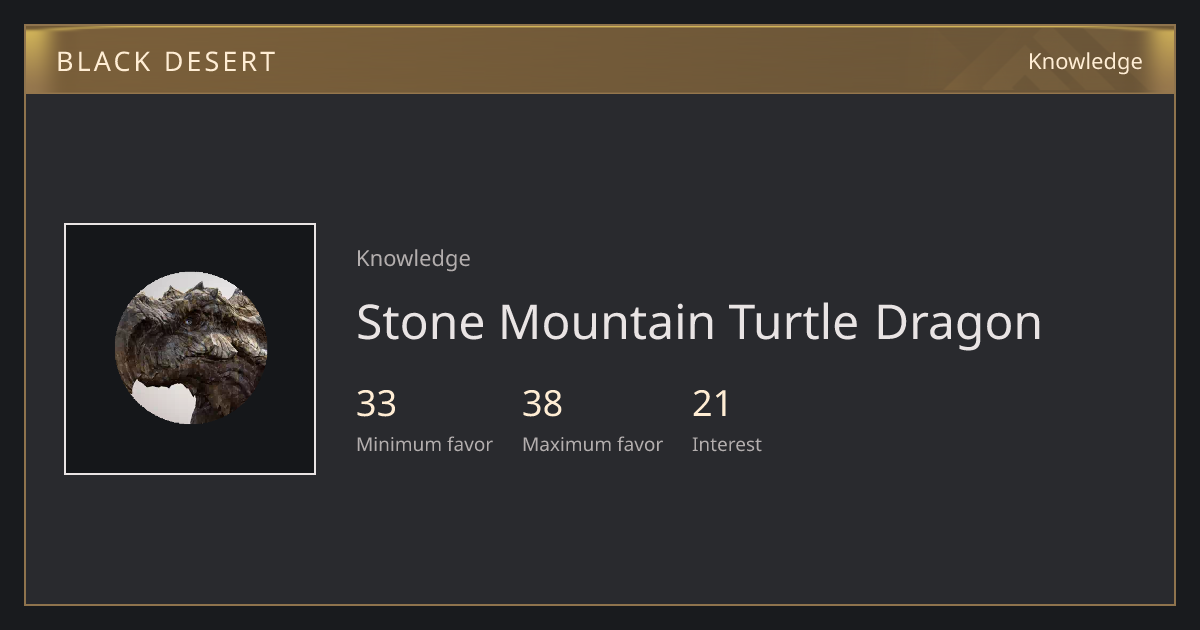The width and height of the screenshot is (1200, 630).
Task: Click the word Turtle in the title
Action: [x=793, y=323]
